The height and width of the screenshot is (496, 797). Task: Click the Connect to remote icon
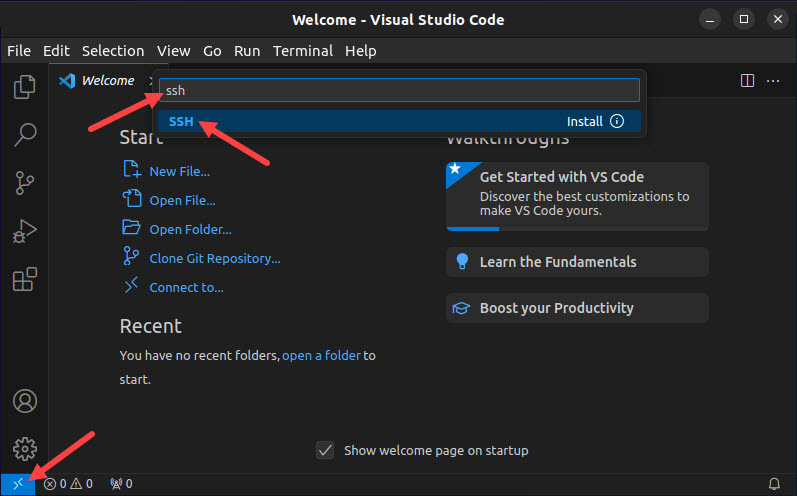(x=131, y=285)
